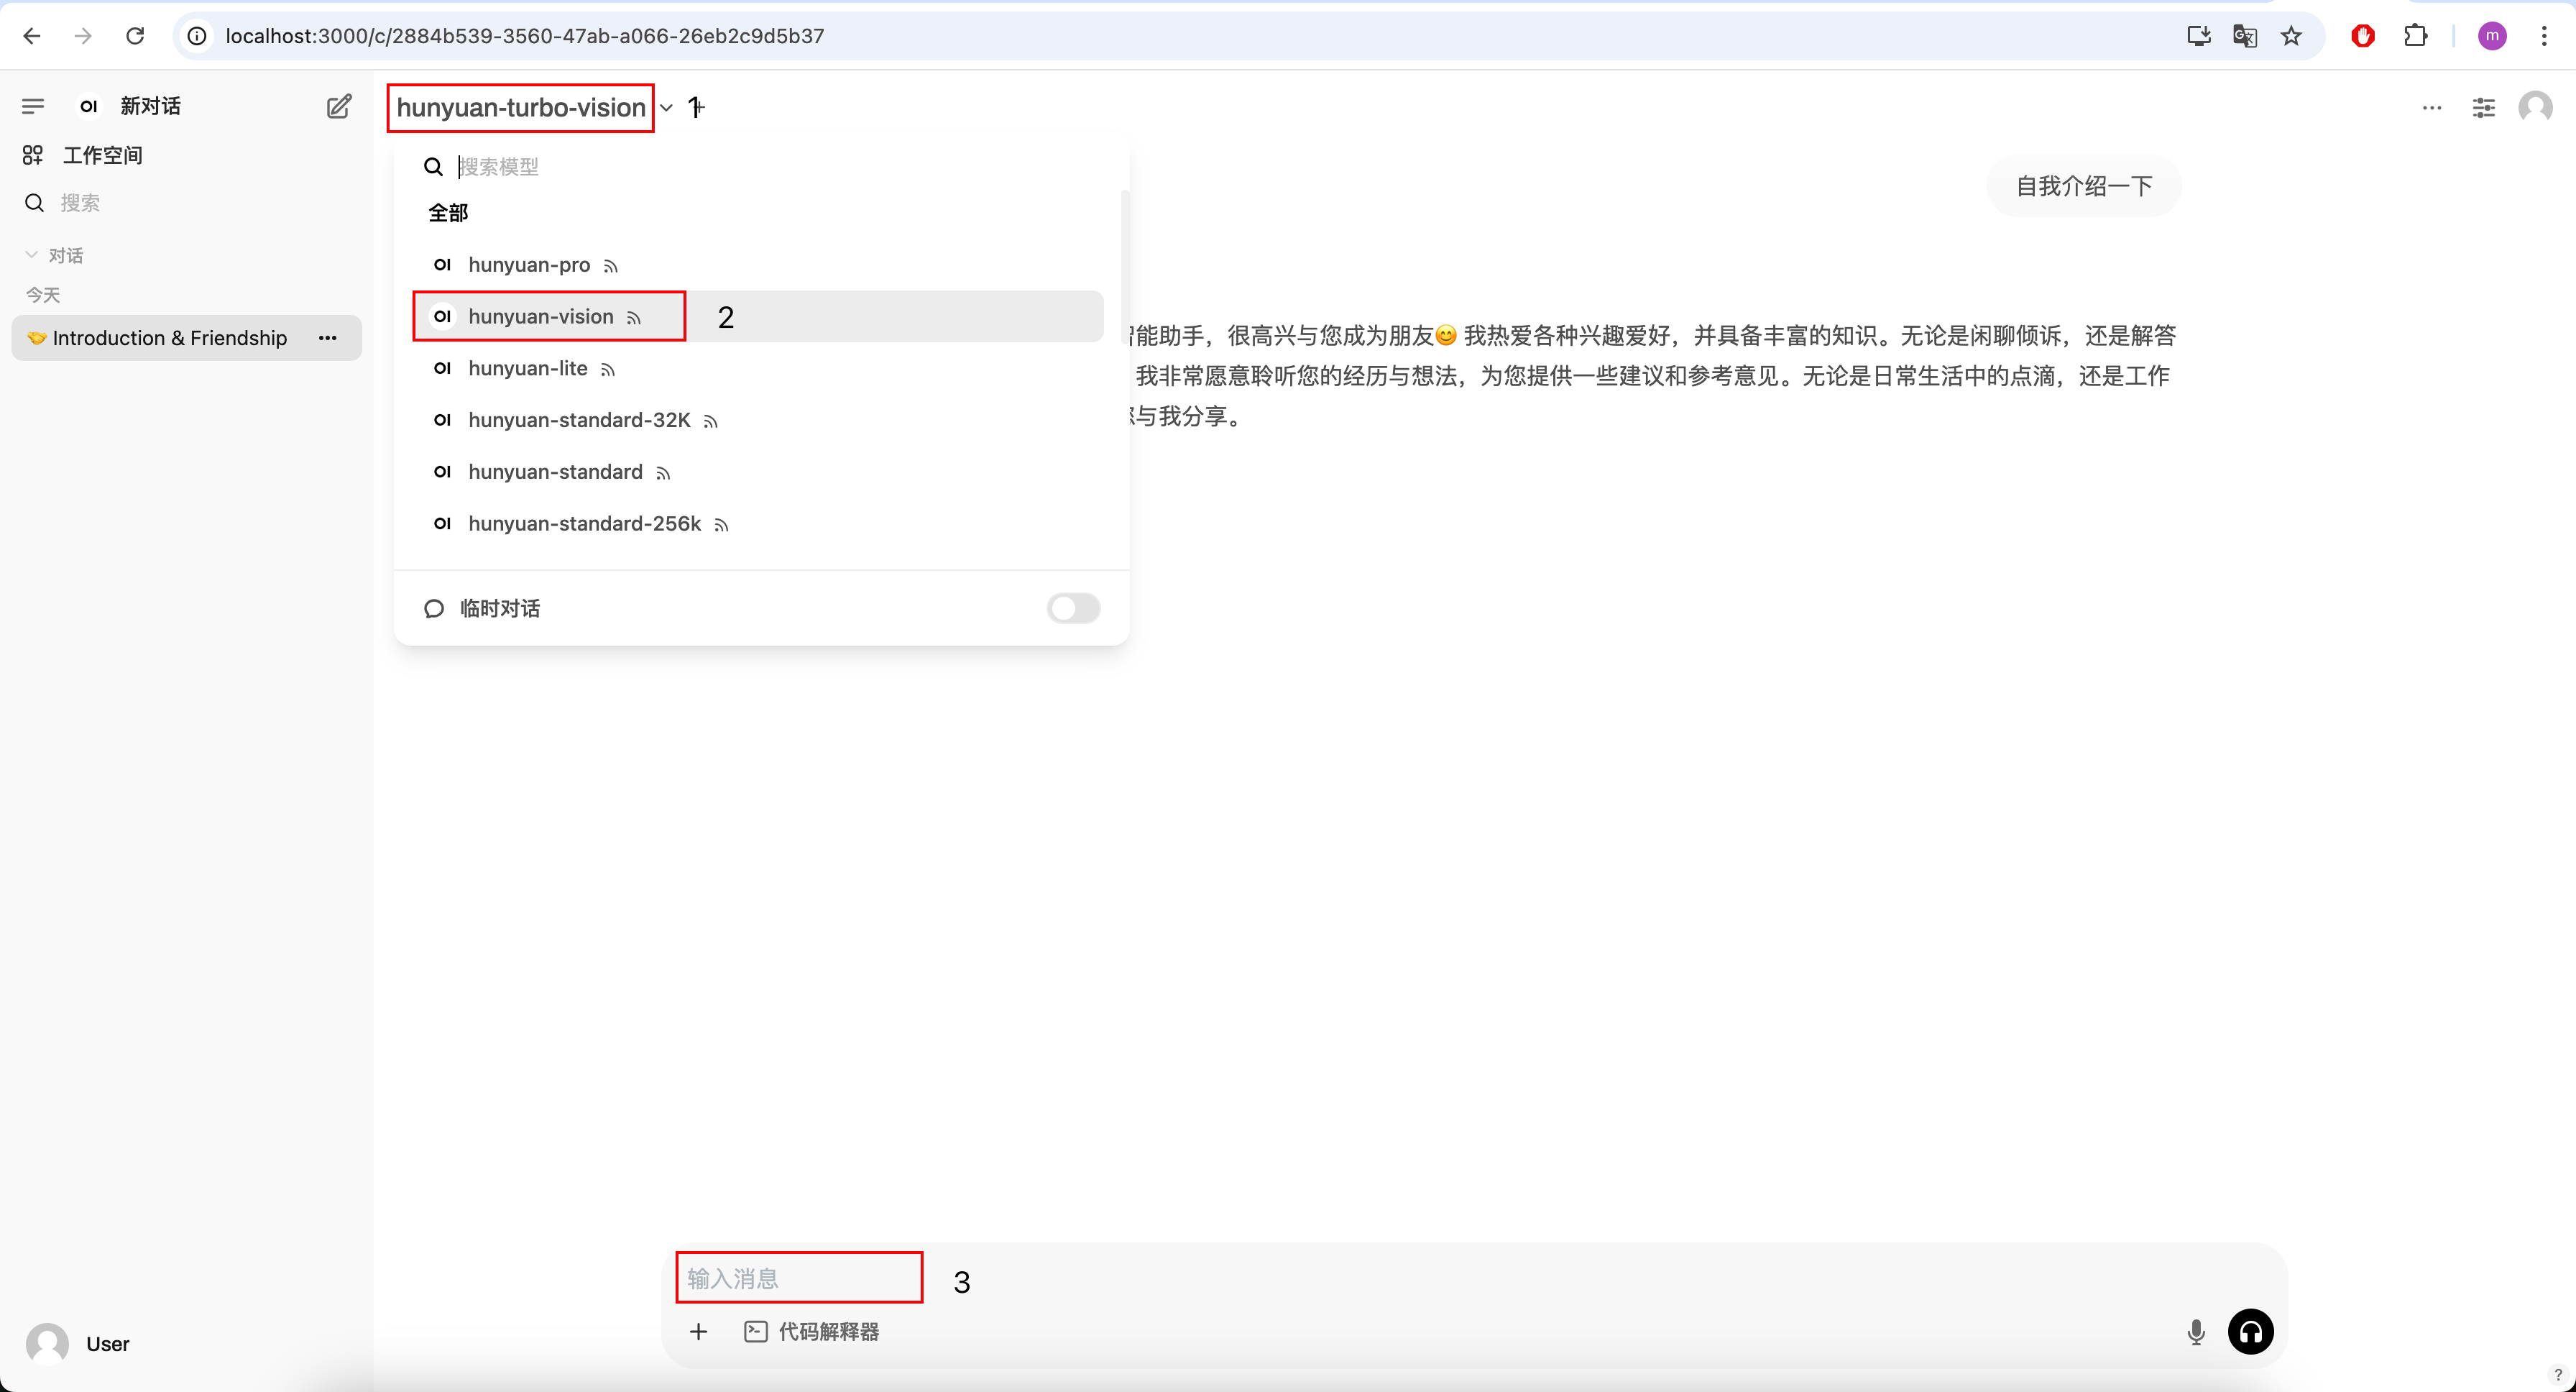View site information icon
The width and height of the screenshot is (2576, 1392).
(198, 36)
